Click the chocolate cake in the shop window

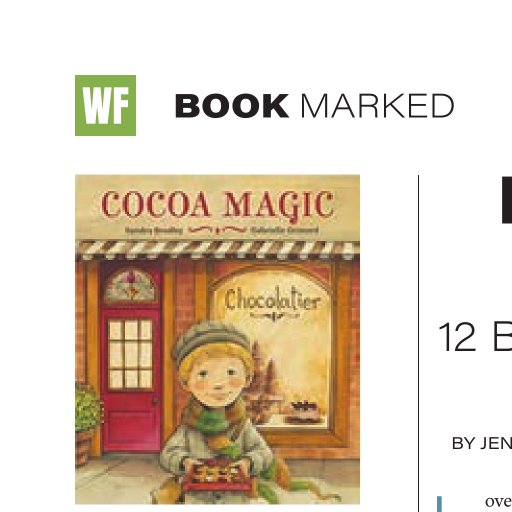(305, 412)
